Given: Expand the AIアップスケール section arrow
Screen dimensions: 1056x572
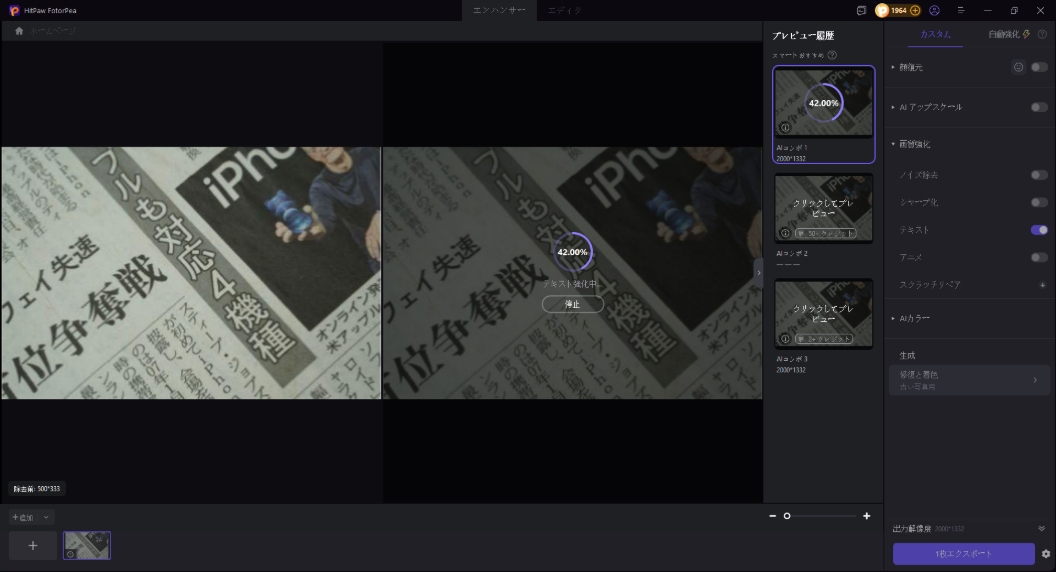Looking at the screenshot, I should (894, 107).
